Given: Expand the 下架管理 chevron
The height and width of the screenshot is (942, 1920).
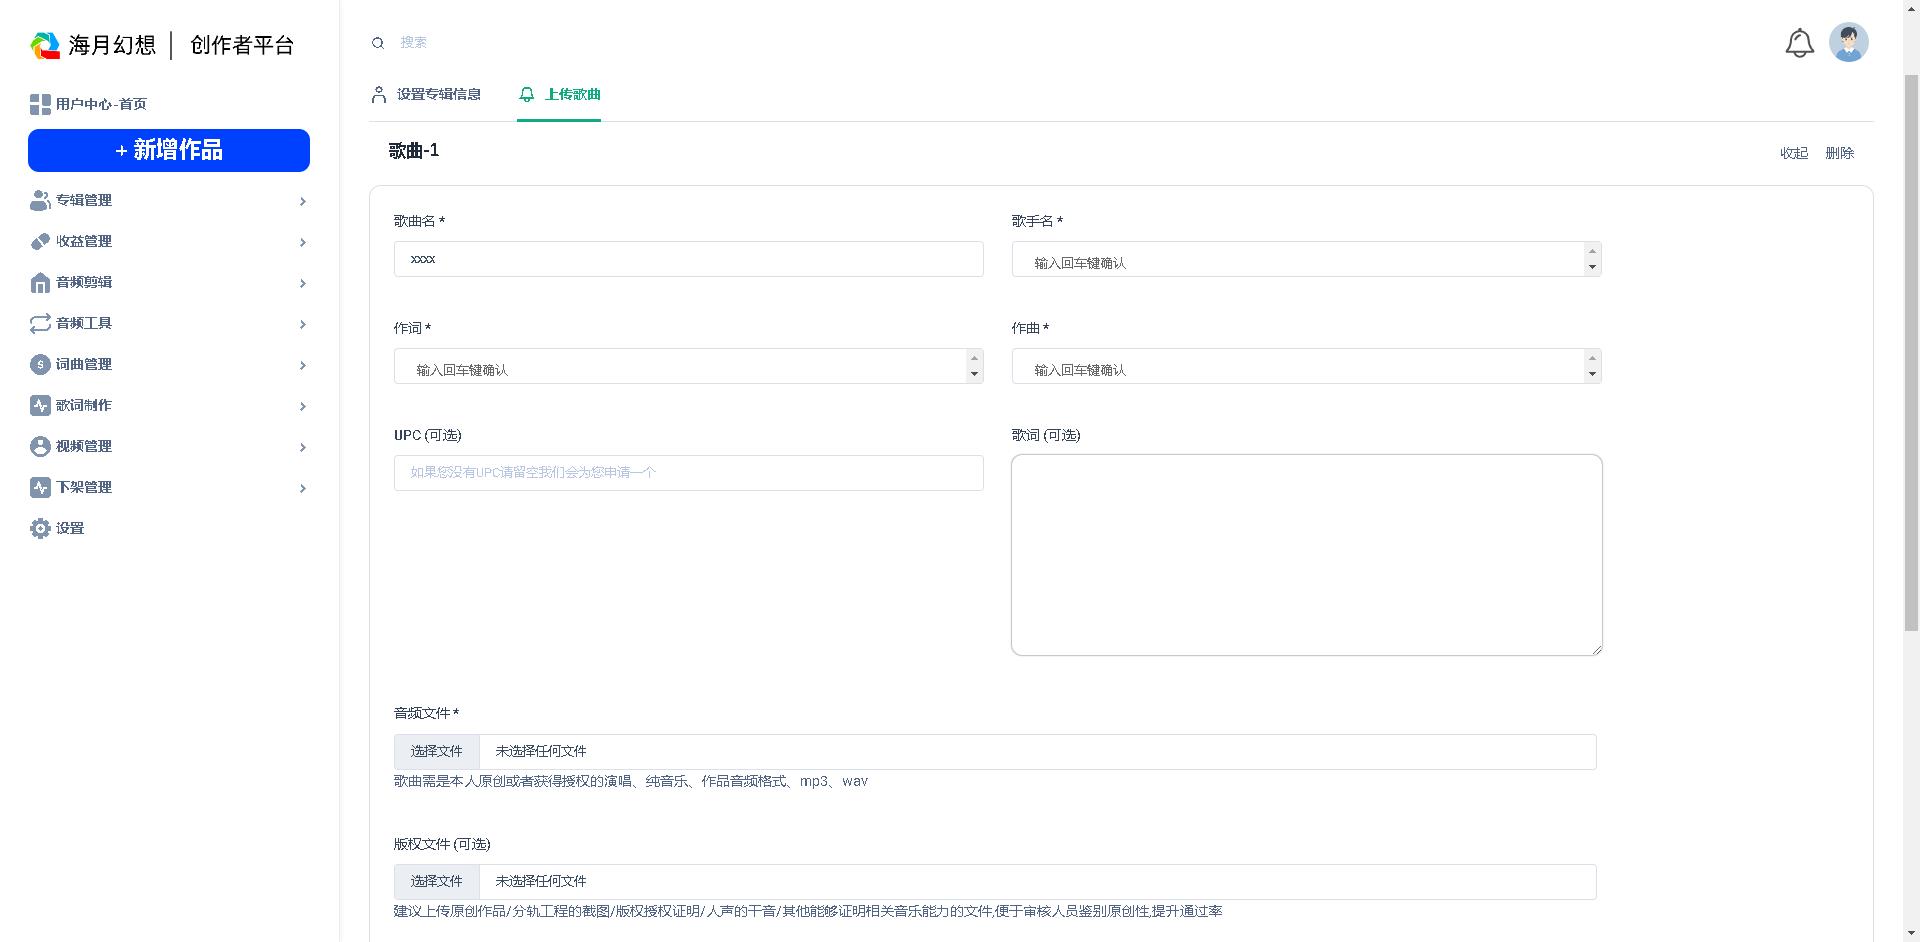Looking at the screenshot, I should [x=302, y=489].
